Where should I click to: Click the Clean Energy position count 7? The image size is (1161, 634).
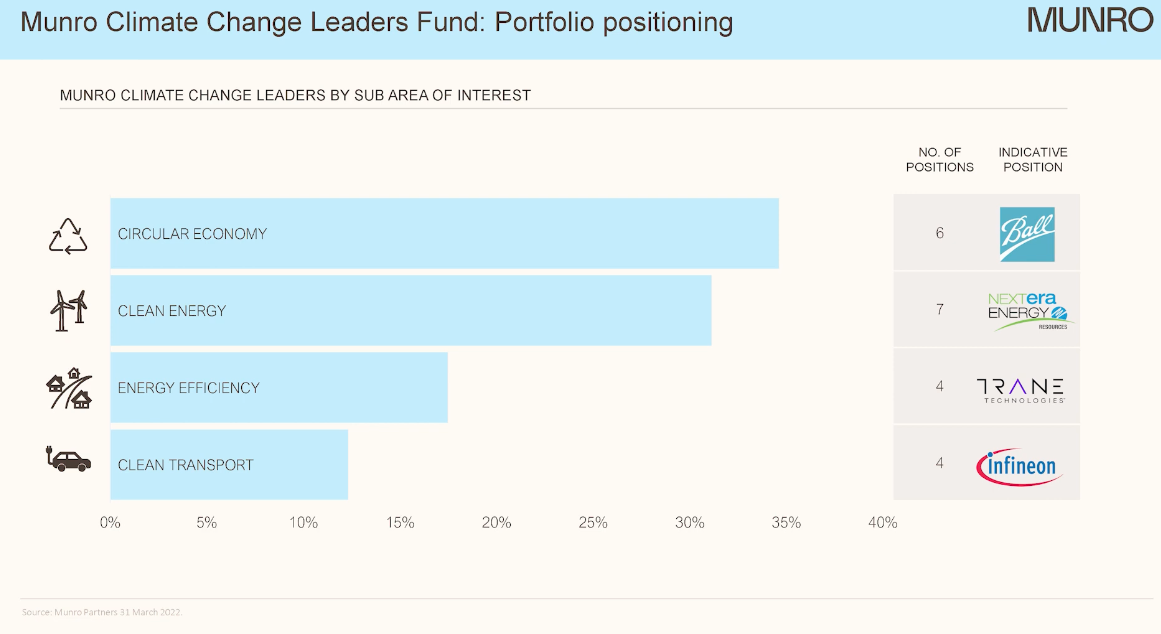940,310
